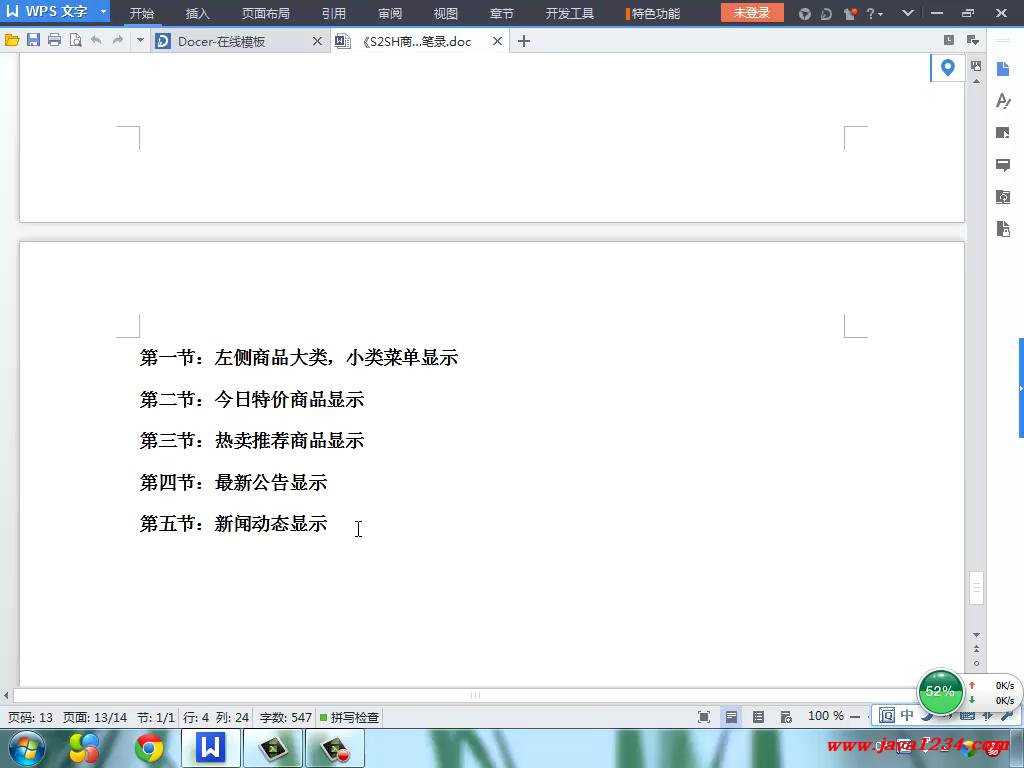Open the 插入 ribbon tab

point(197,13)
